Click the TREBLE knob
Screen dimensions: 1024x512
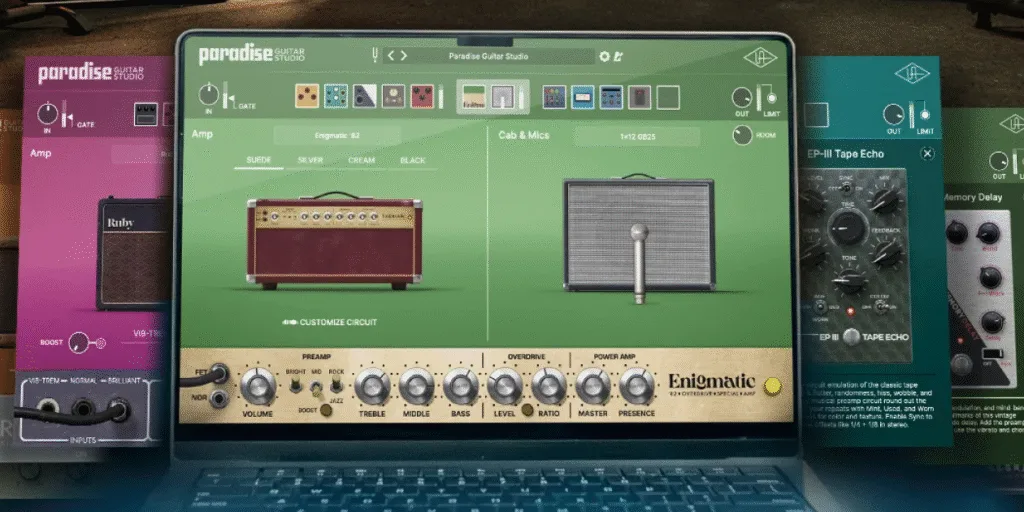[372, 386]
